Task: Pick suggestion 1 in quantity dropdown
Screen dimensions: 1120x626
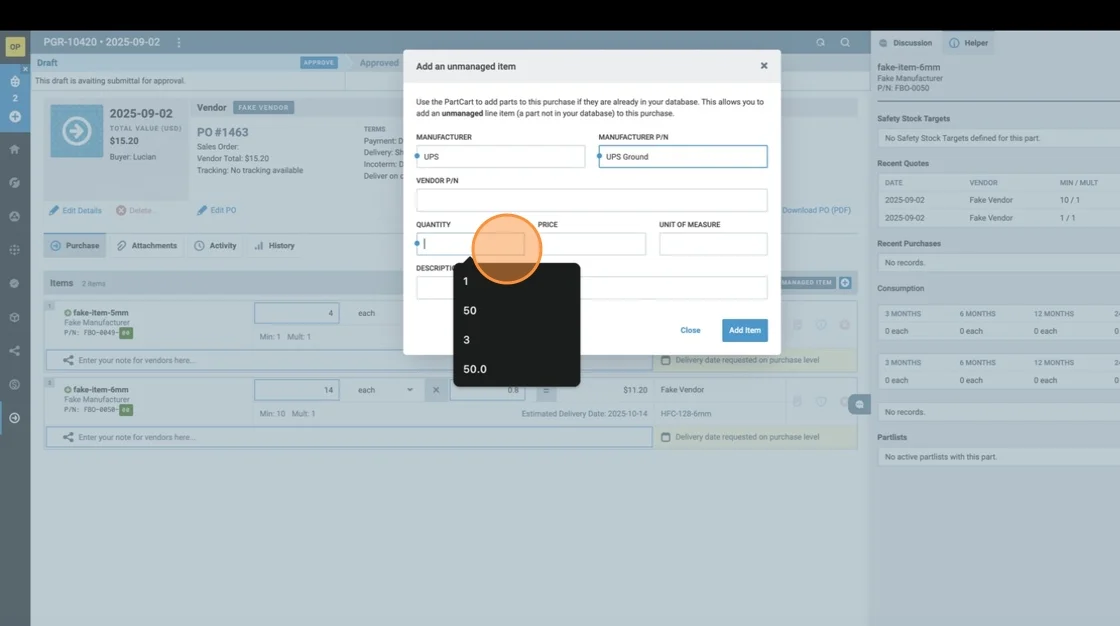Action: [466, 282]
